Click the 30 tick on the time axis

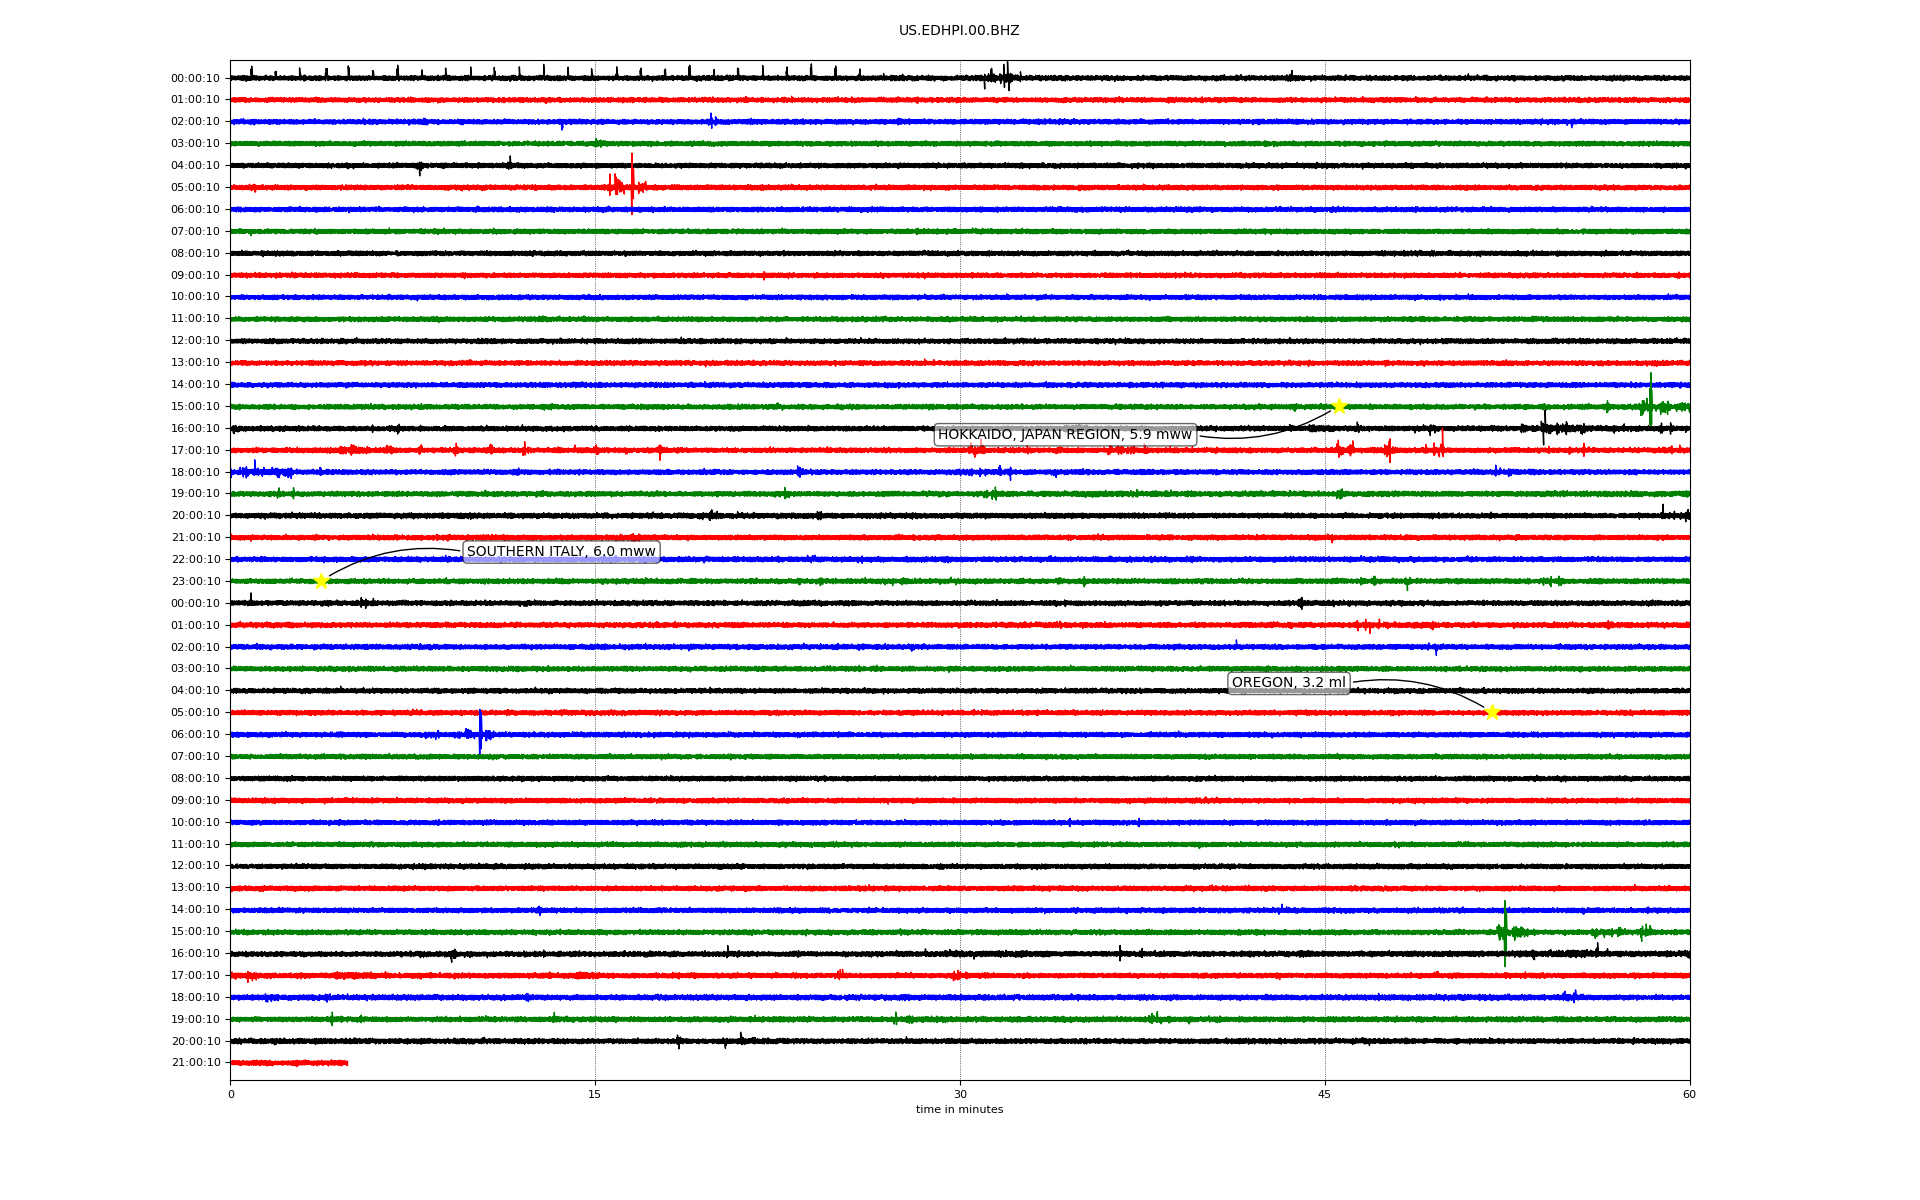point(960,1094)
